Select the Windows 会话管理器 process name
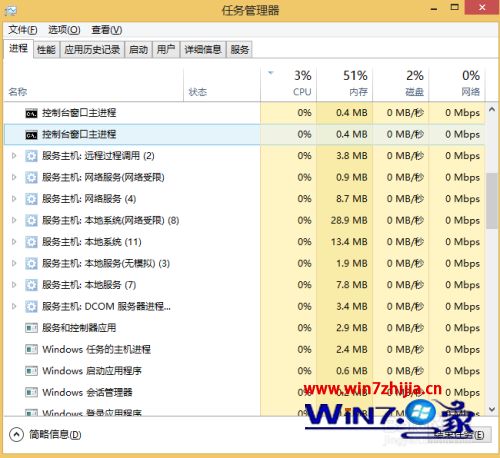This screenshot has height=458, width=500. pyautogui.click(x=87, y=393)
